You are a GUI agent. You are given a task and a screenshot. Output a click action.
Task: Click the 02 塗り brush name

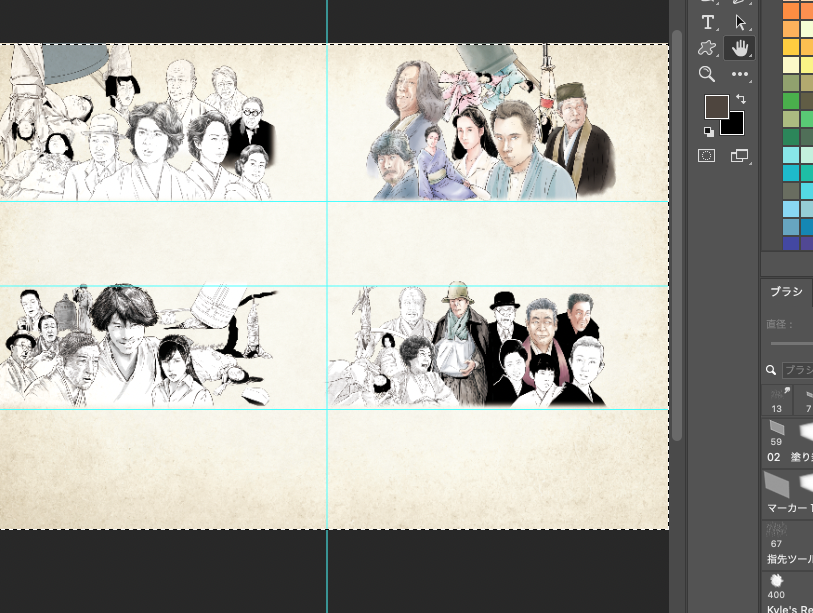pyautogui.click(x=790, y=457)
